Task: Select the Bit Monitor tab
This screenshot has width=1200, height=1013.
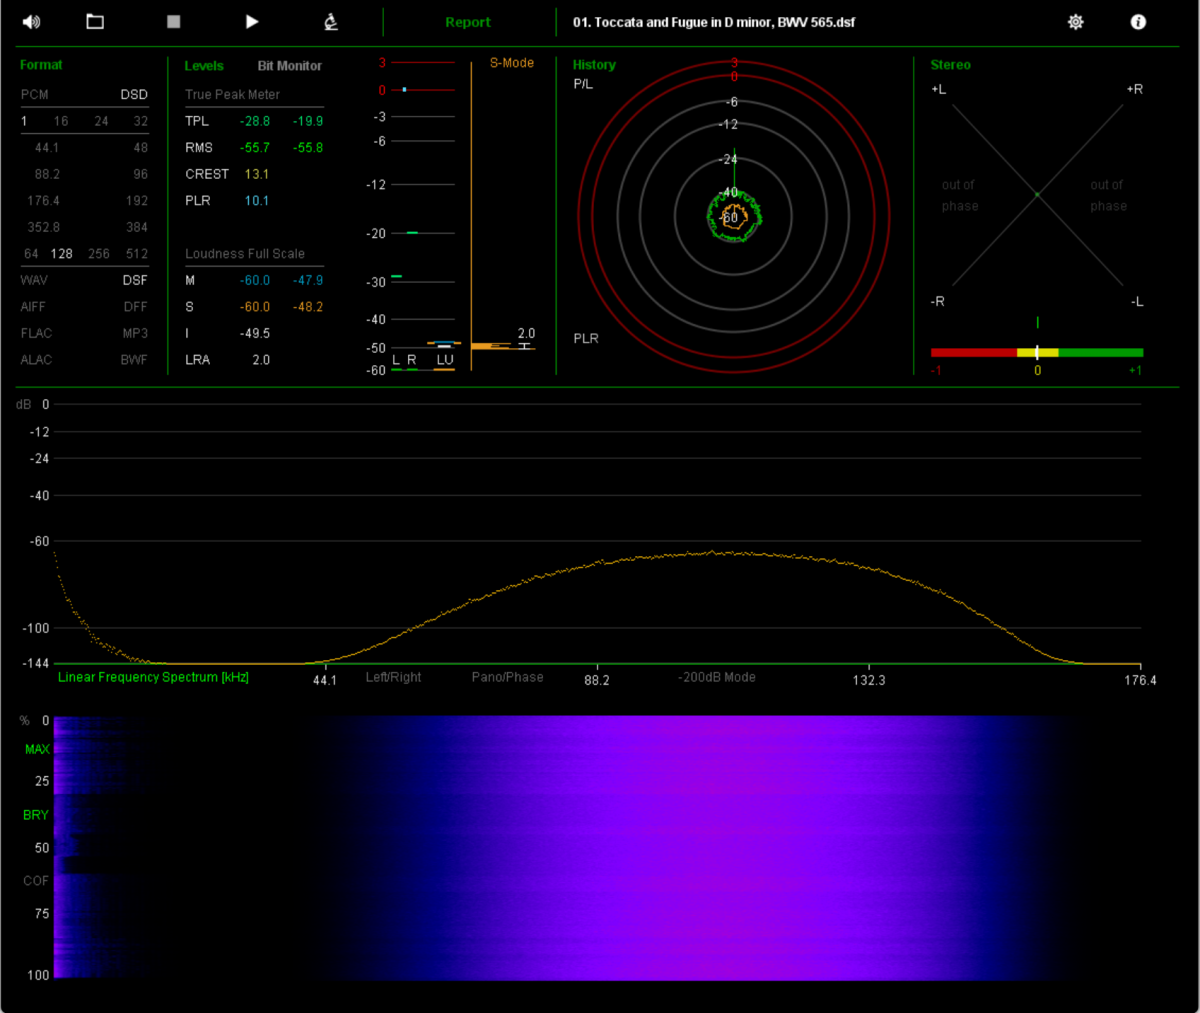Action: (x=290, y=66)
